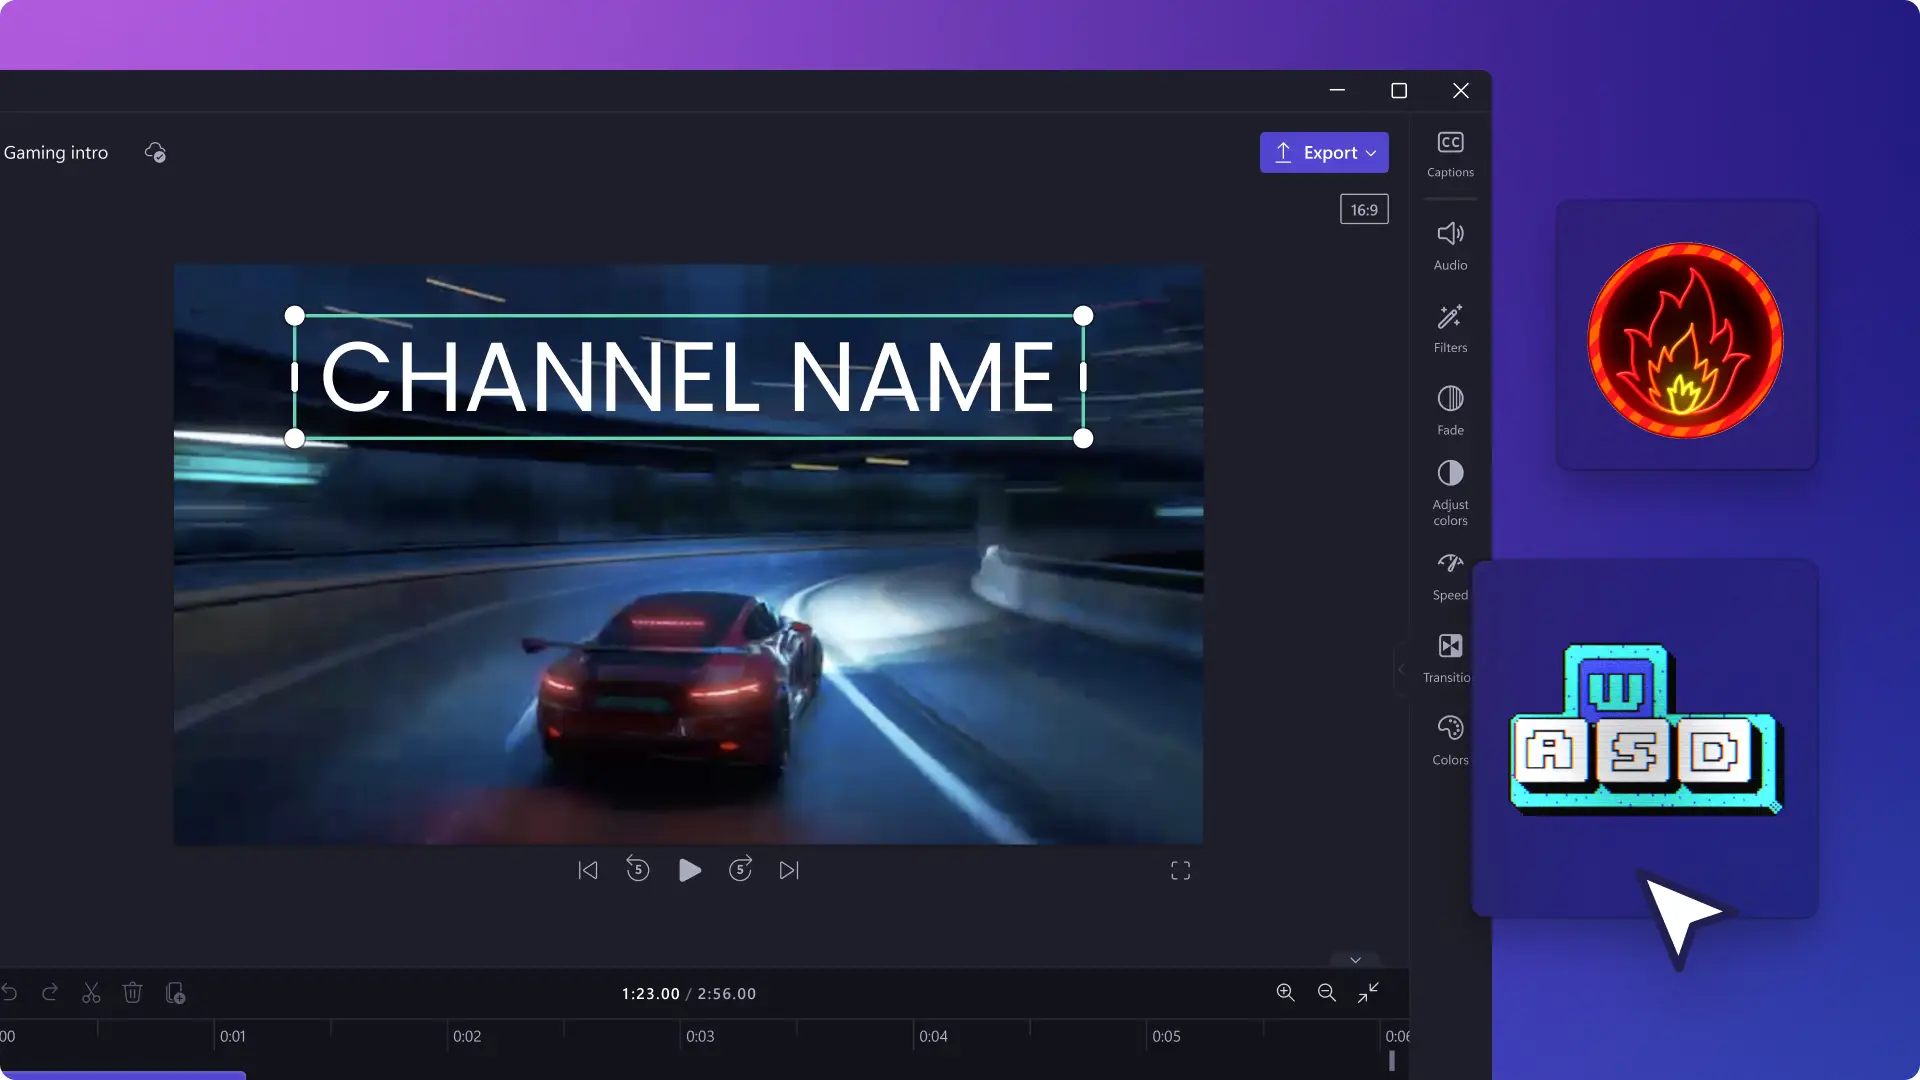The image size is (1920, 1080).
Task: Toggle captions visibility on video
Action: (1449, 152)
